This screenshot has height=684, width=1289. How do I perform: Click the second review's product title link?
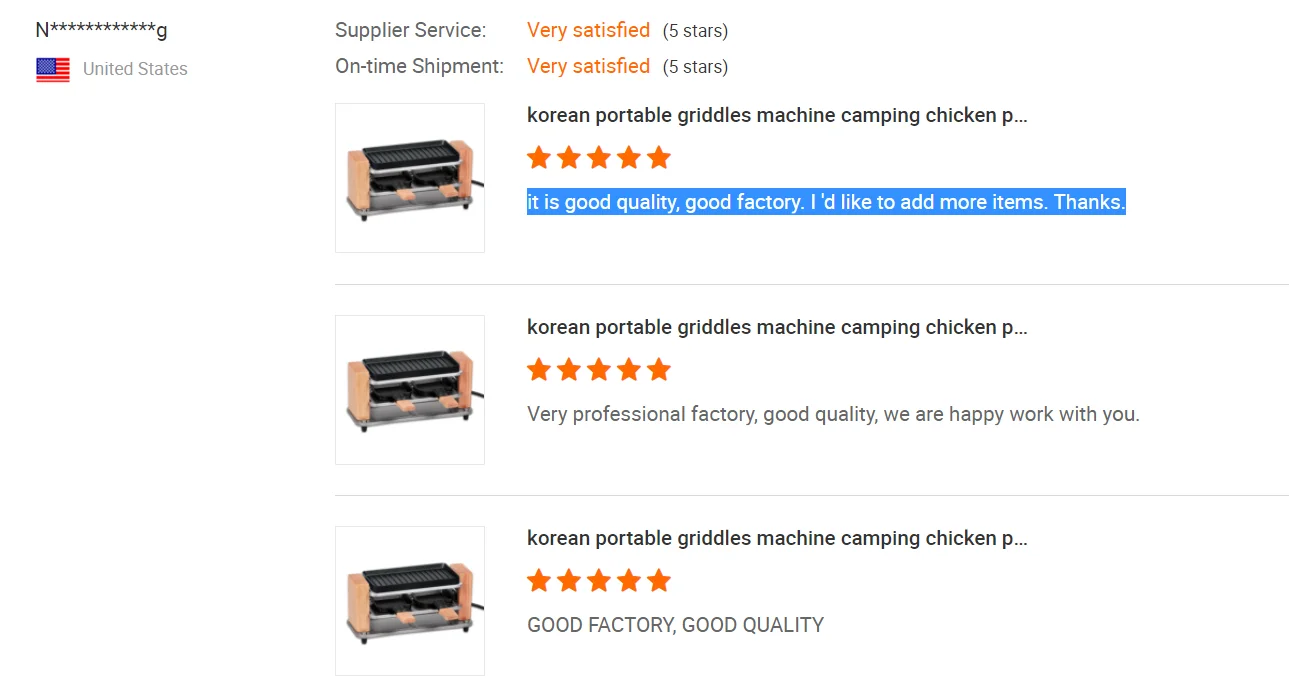[777, 327]
